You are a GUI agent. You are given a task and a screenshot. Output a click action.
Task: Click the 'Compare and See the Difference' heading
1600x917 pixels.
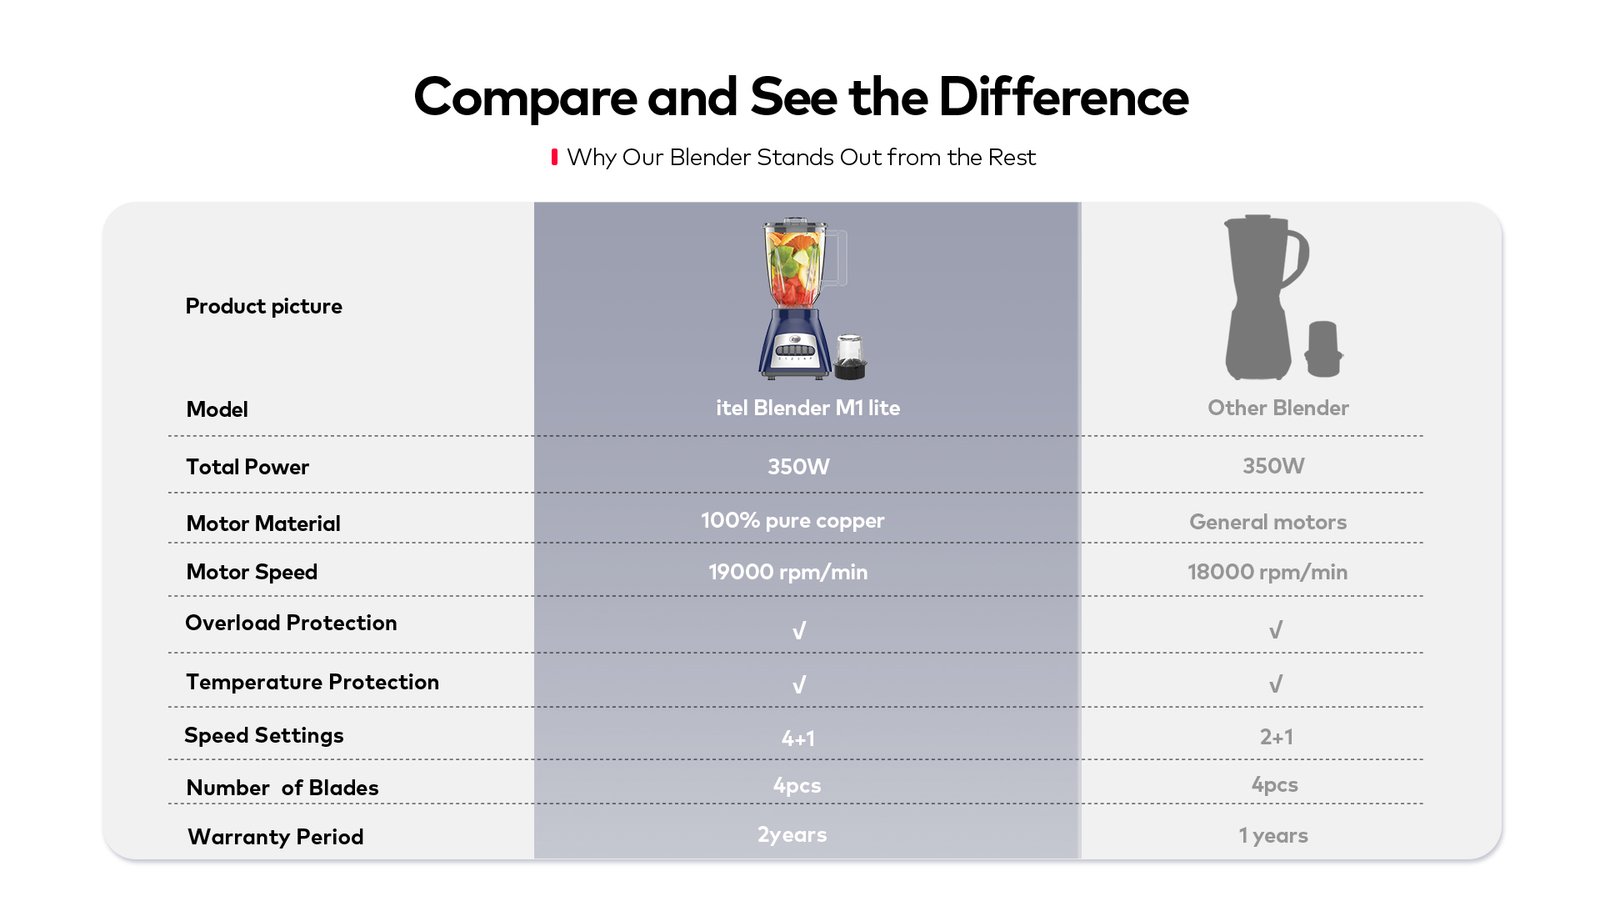801,98
